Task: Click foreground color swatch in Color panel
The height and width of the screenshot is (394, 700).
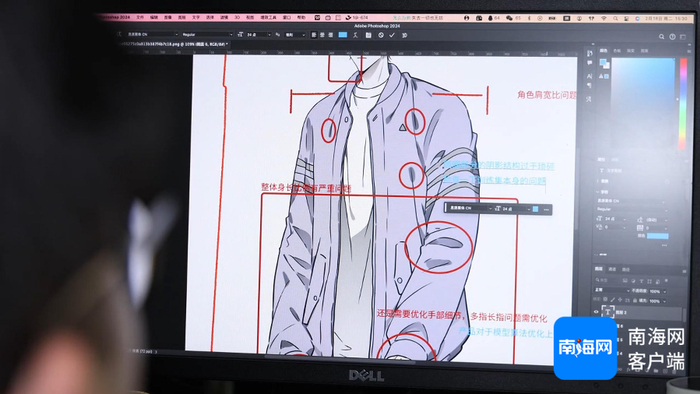Action: point(603,62)
